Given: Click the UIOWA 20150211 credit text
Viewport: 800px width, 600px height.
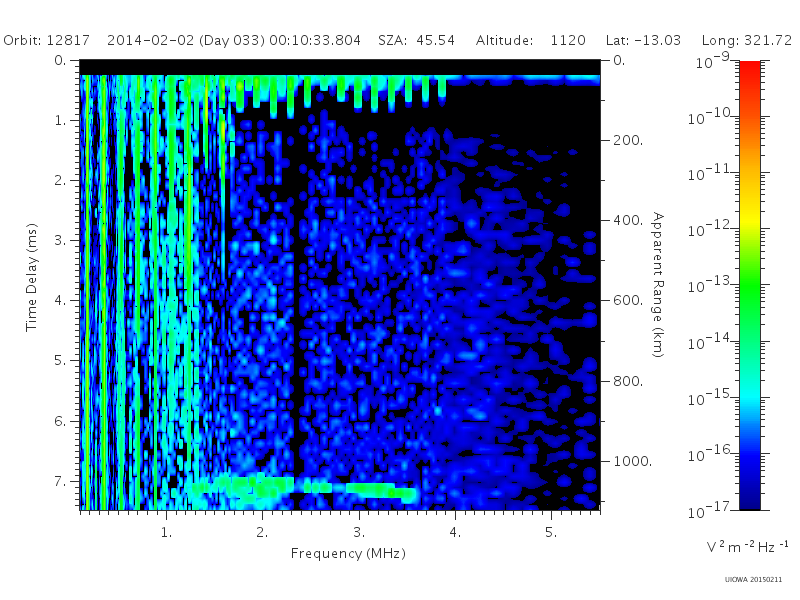Looking at the screenshot, I should pyautogui.click(x=753, y=580).
